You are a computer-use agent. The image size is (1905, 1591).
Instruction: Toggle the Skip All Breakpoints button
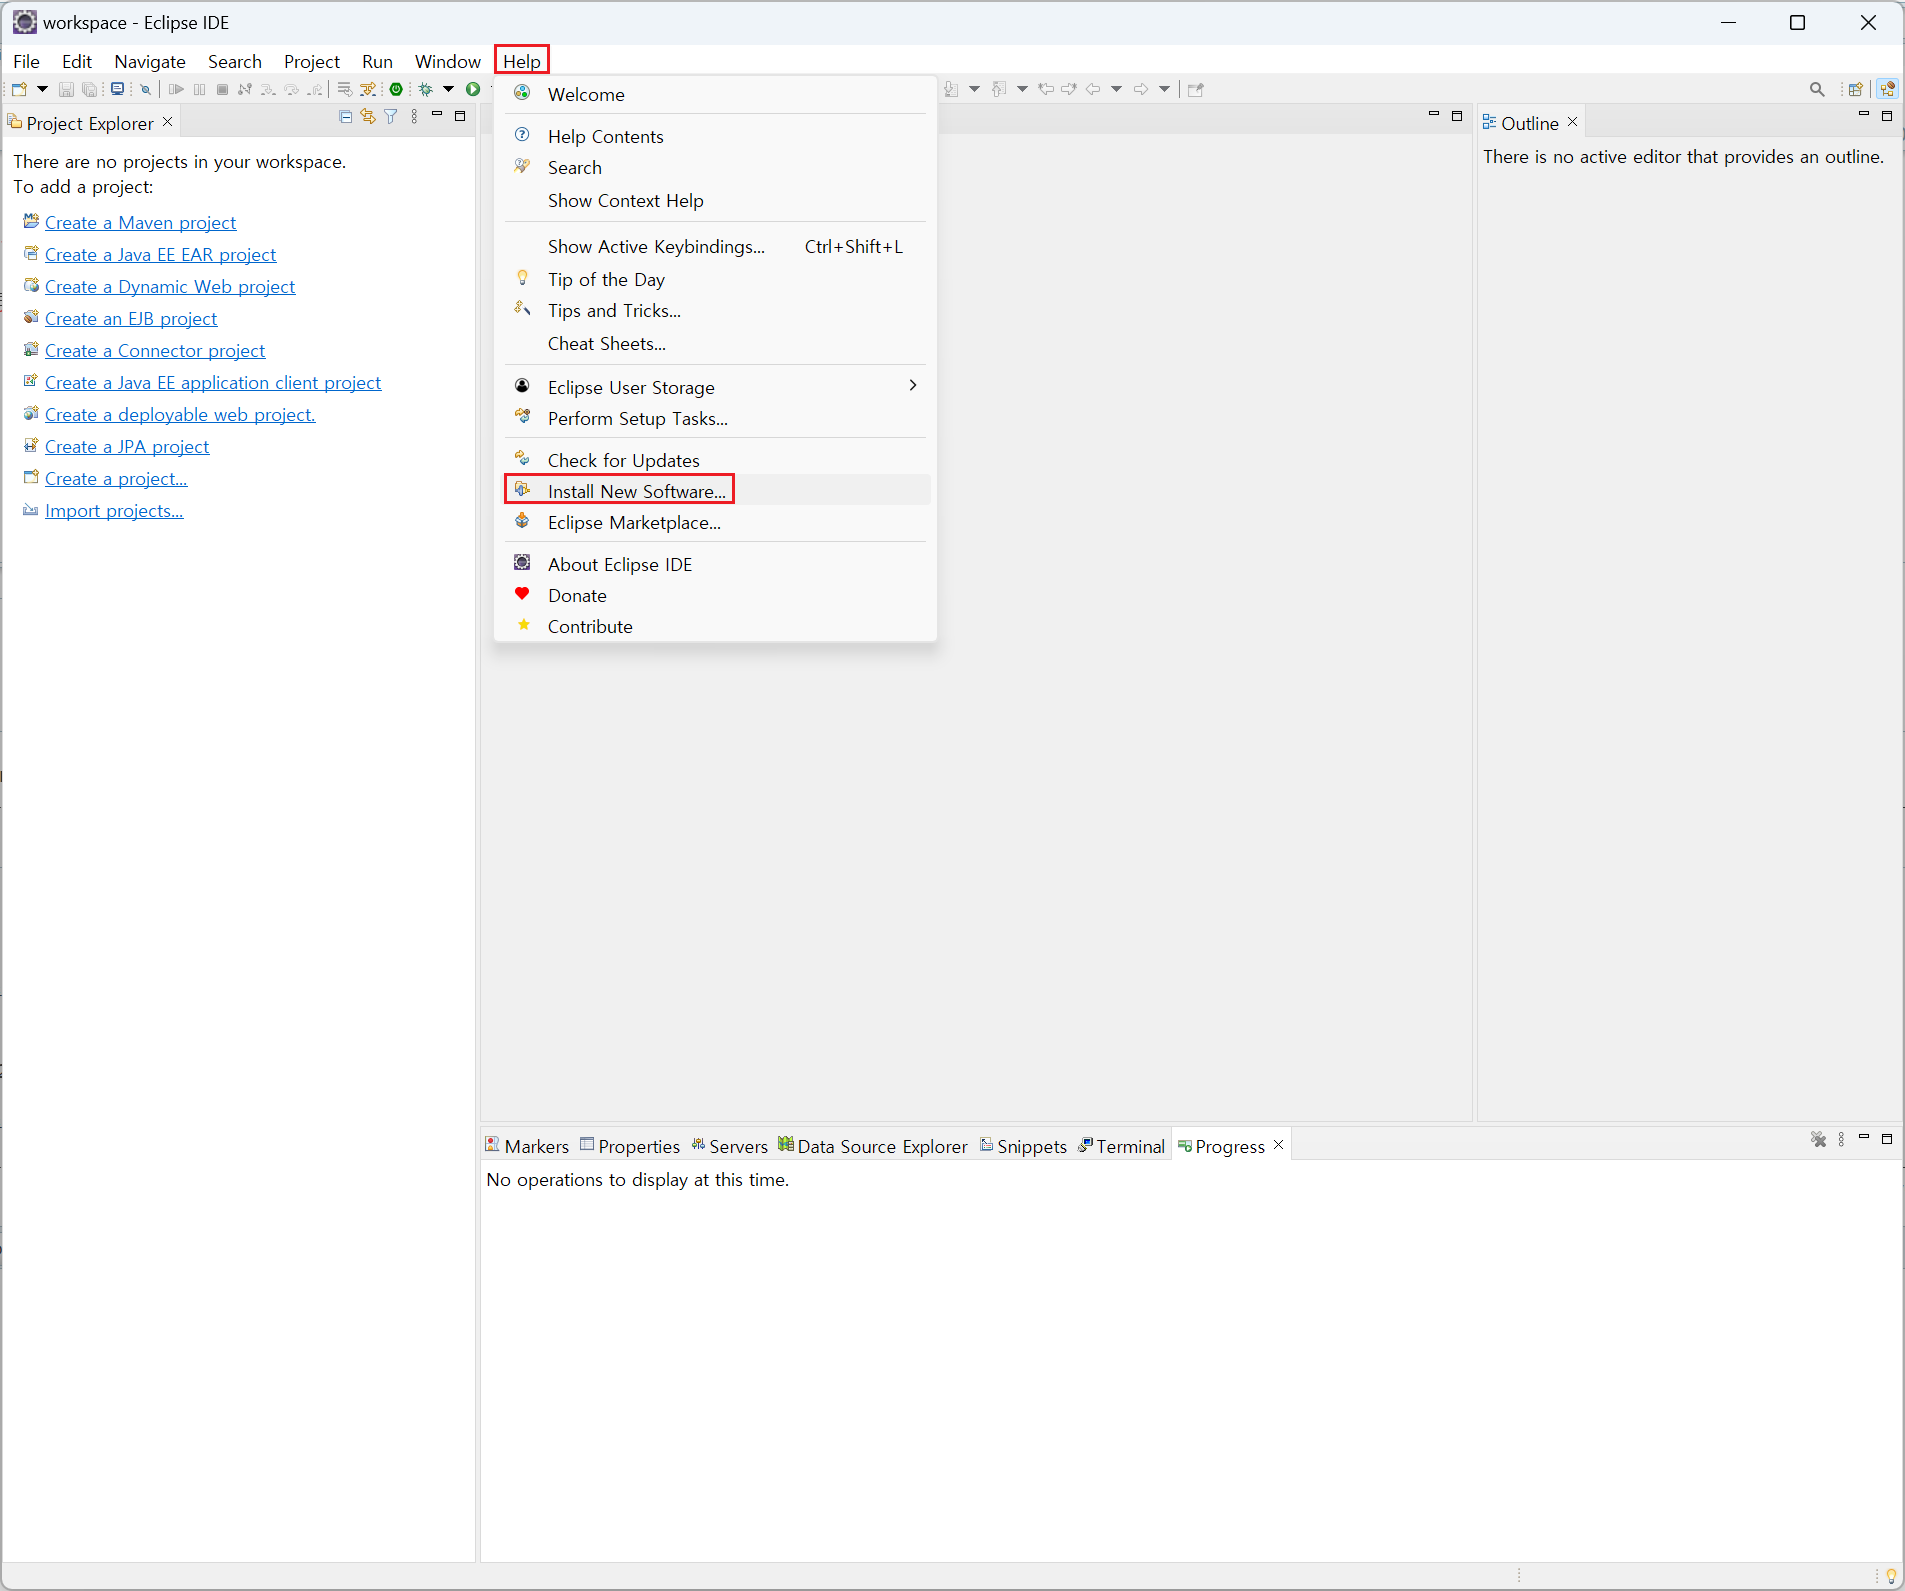point(145,90)
